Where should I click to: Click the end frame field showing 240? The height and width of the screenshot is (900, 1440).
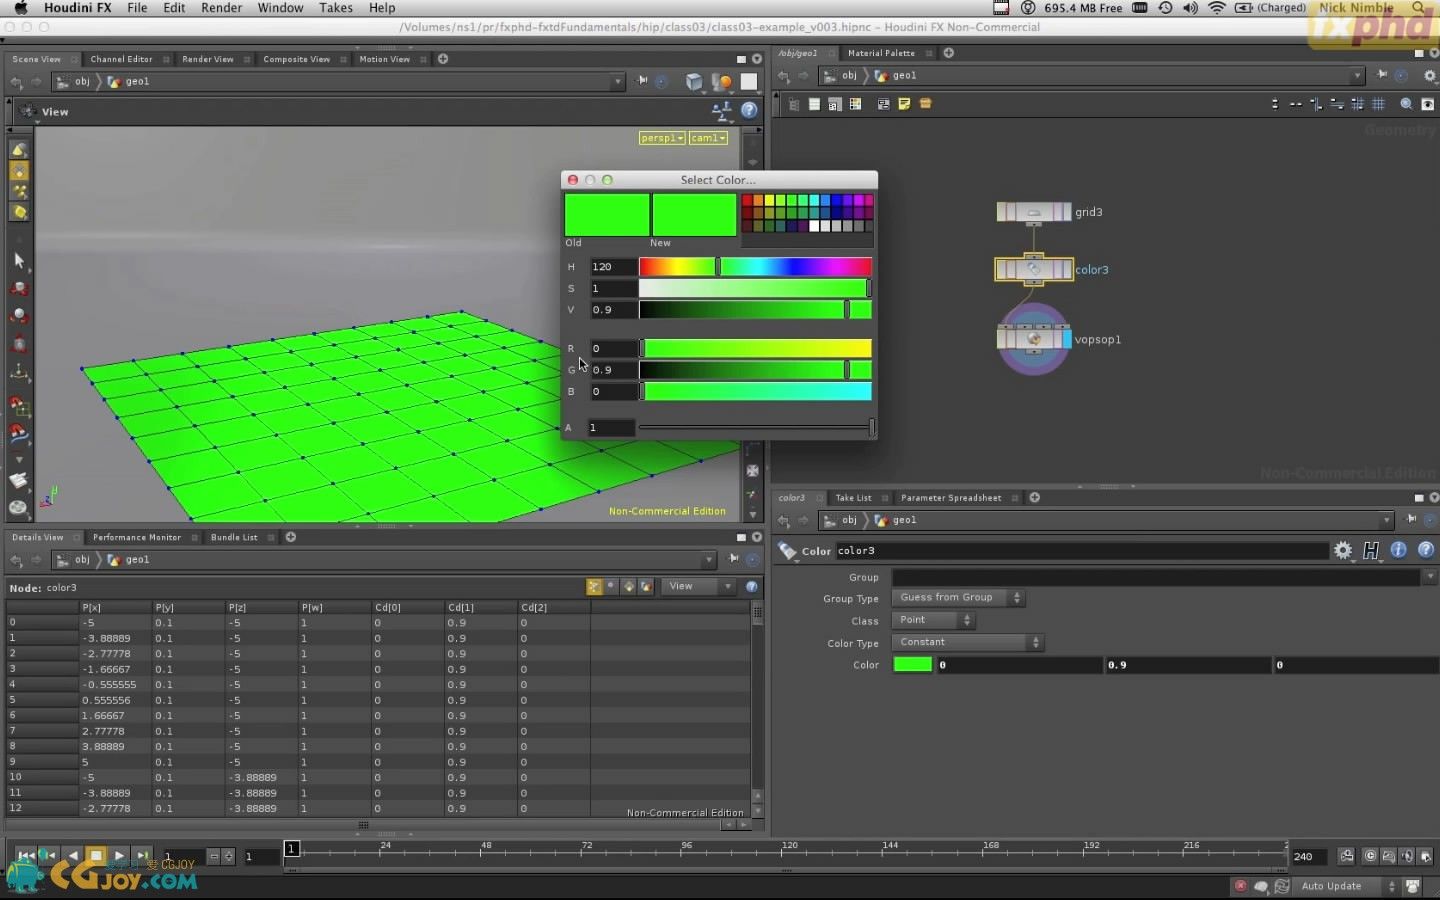click(1309, 856)
